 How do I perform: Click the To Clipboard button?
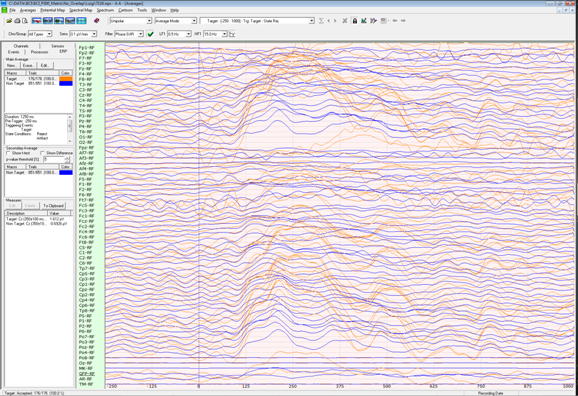[x=53, y=206]
